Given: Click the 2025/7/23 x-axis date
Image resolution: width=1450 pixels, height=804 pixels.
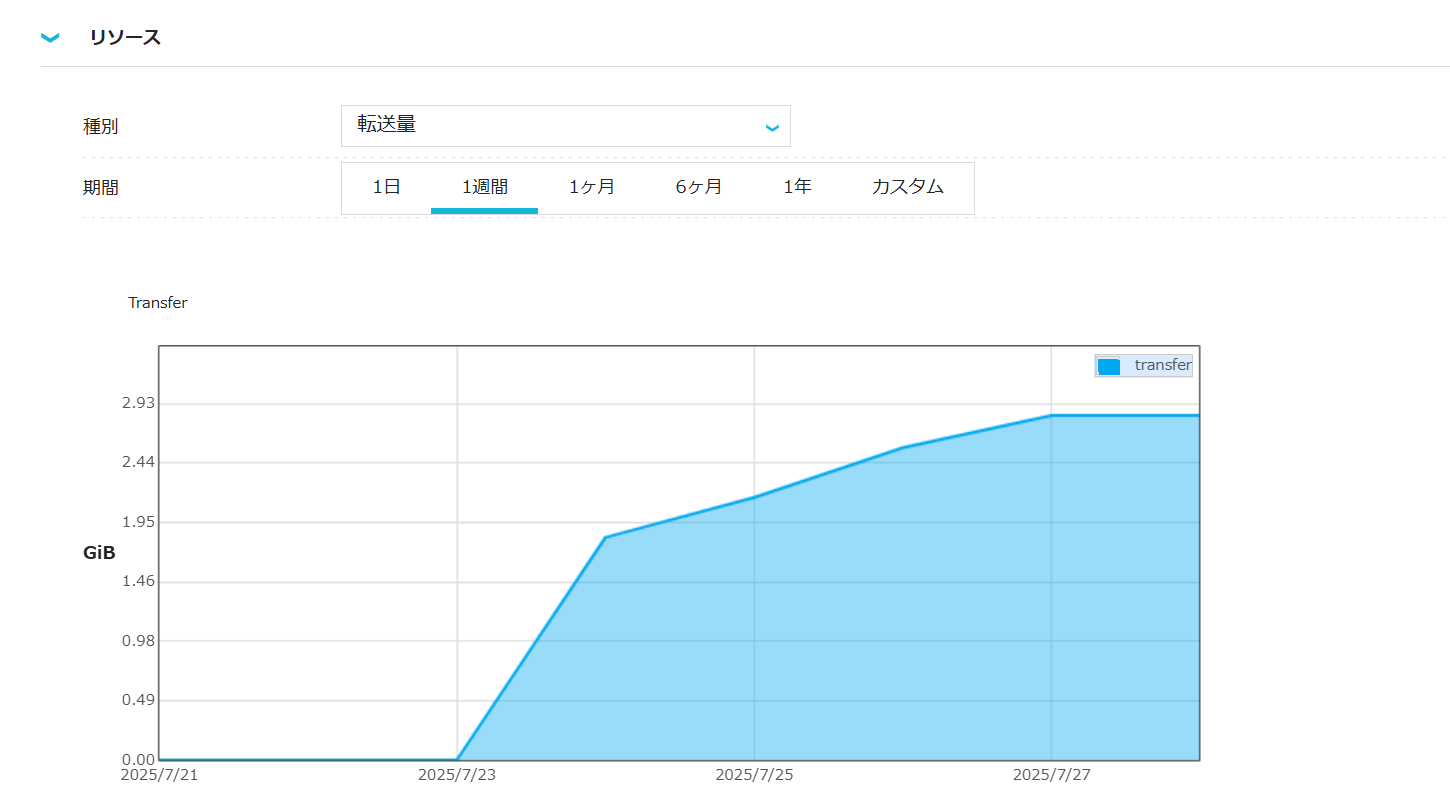Looking at the screenshot, I should tap(457, 775).
